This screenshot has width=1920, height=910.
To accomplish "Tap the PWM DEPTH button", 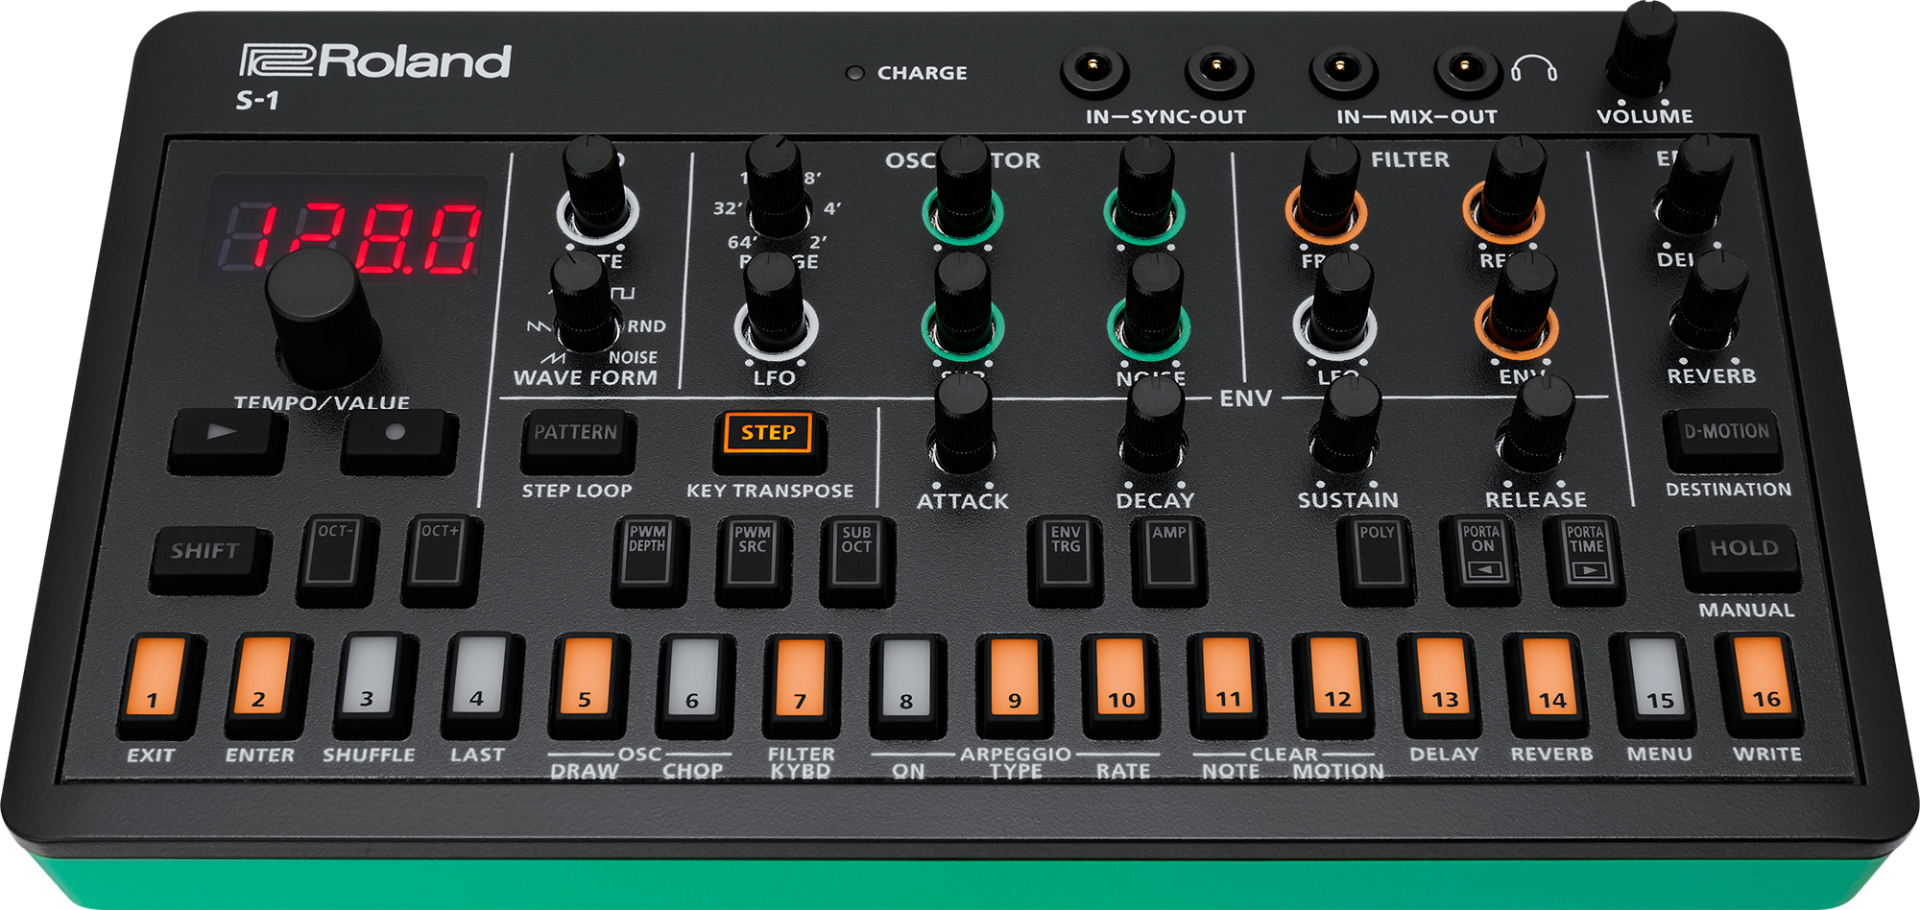I will pyautogui.click(x=649, y=559).
